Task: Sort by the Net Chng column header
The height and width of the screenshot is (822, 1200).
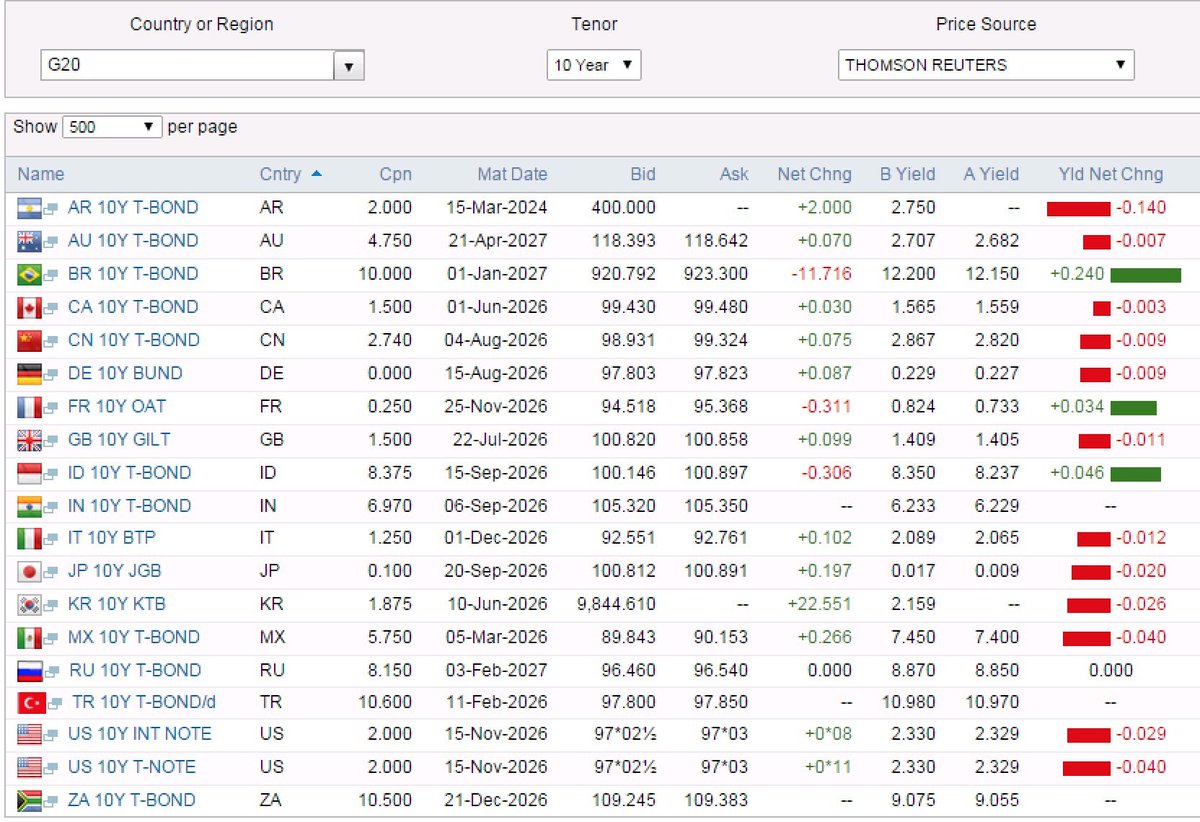Action: pyautogui.click(x=815, y=174)
